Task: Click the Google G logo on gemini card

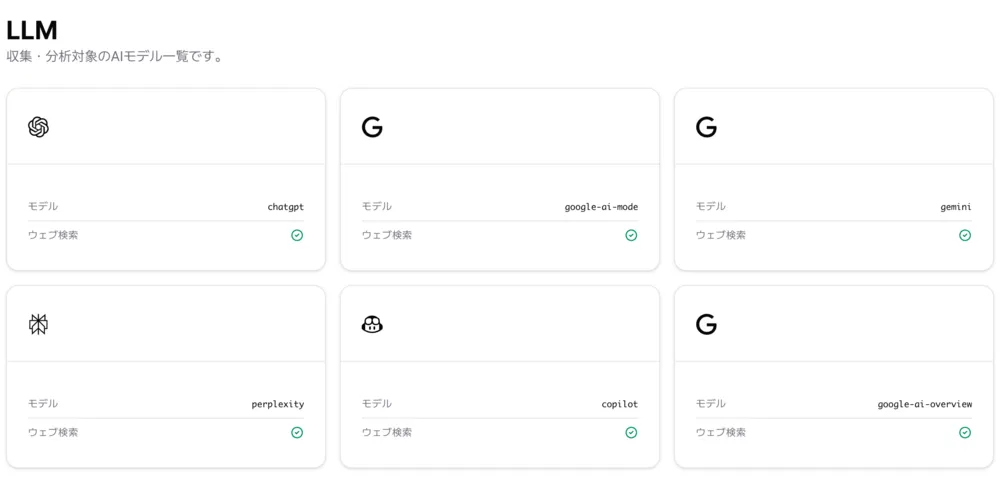Action: point(707,128)
